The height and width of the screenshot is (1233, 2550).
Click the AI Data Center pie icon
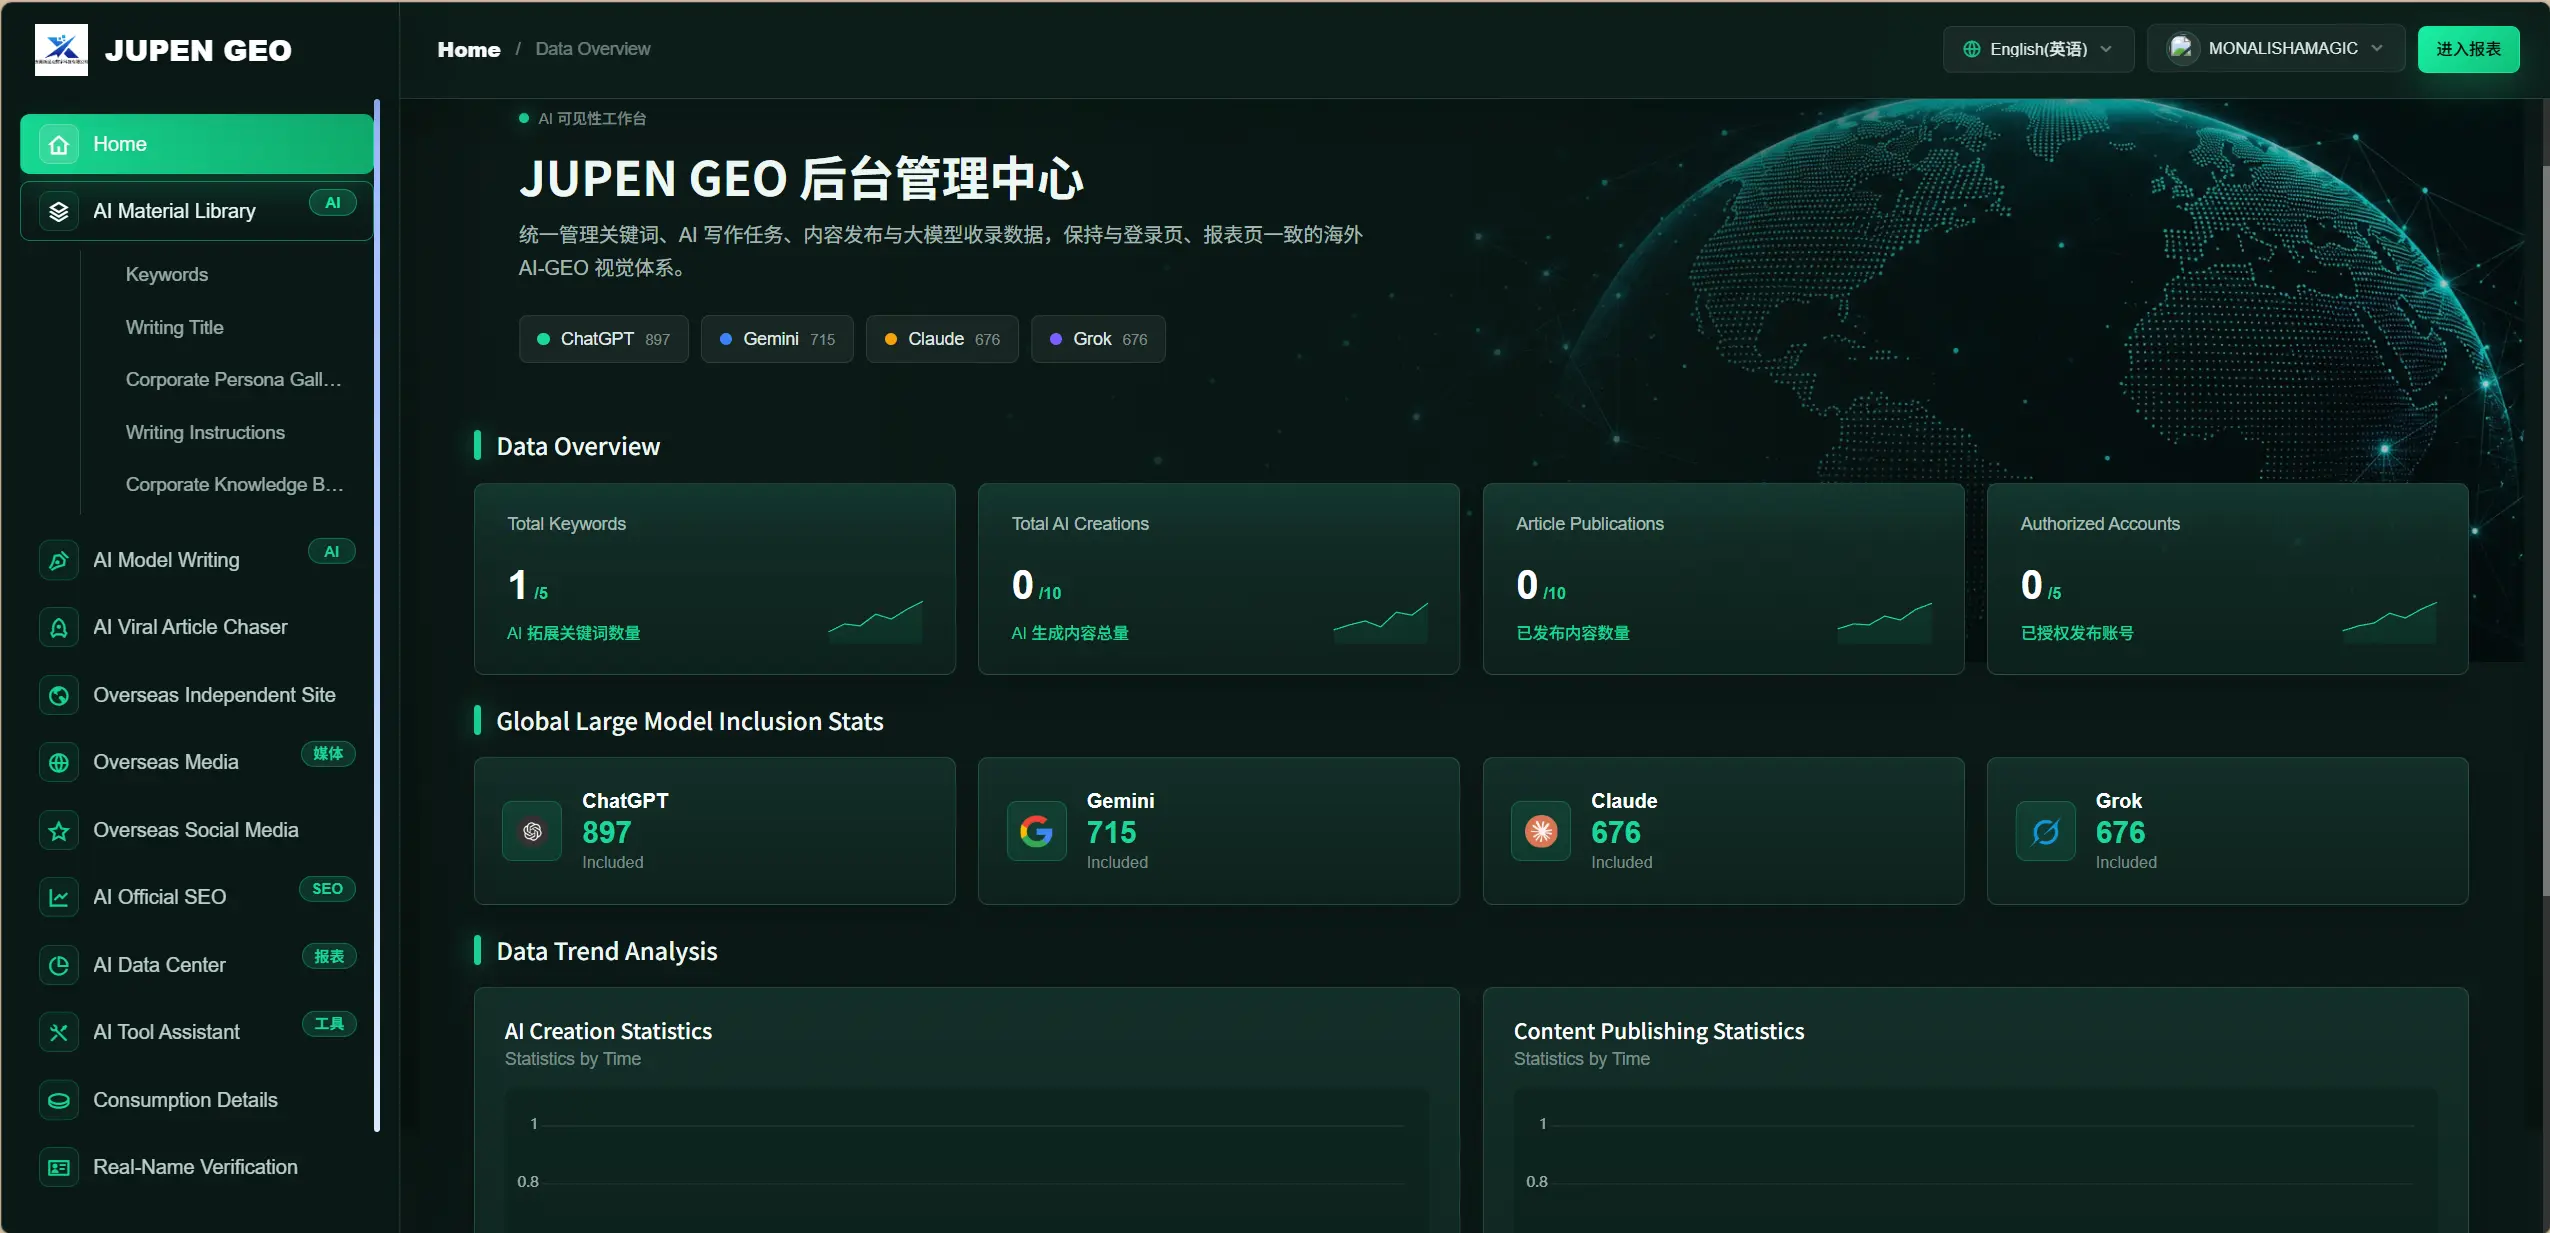coord(59,965)
